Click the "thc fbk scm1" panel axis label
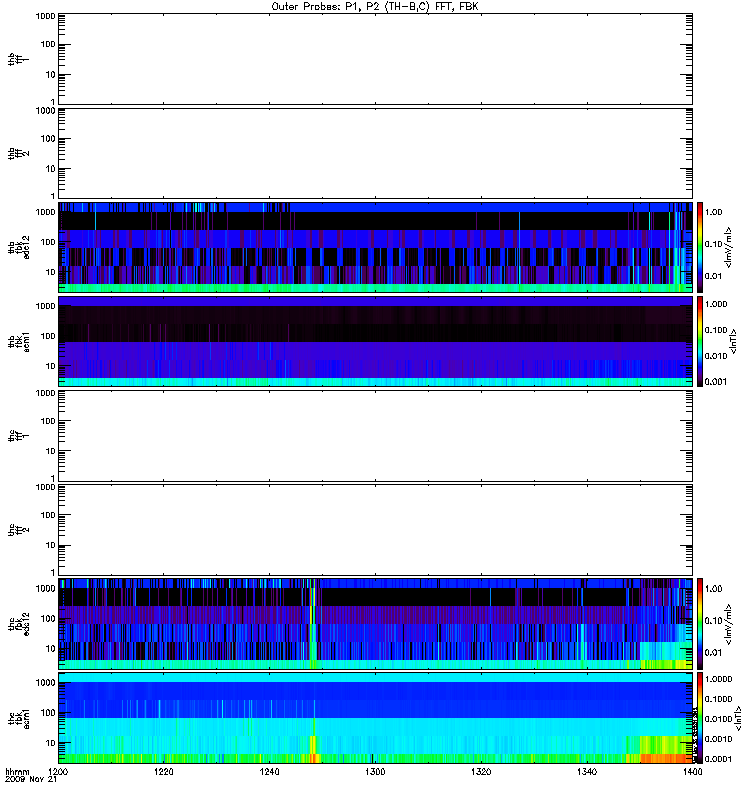This screenshot has width=750, height=800. tap(18, 718)
